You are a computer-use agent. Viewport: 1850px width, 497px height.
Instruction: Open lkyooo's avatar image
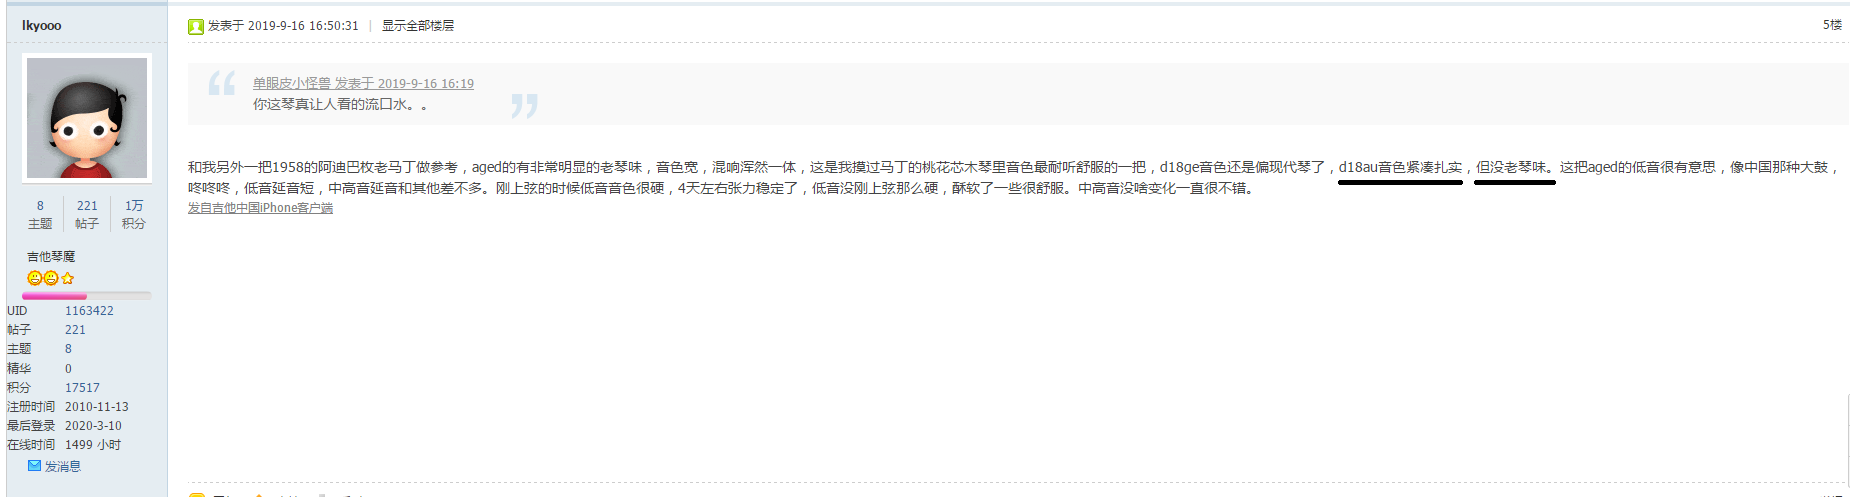(x=87, y=118)
